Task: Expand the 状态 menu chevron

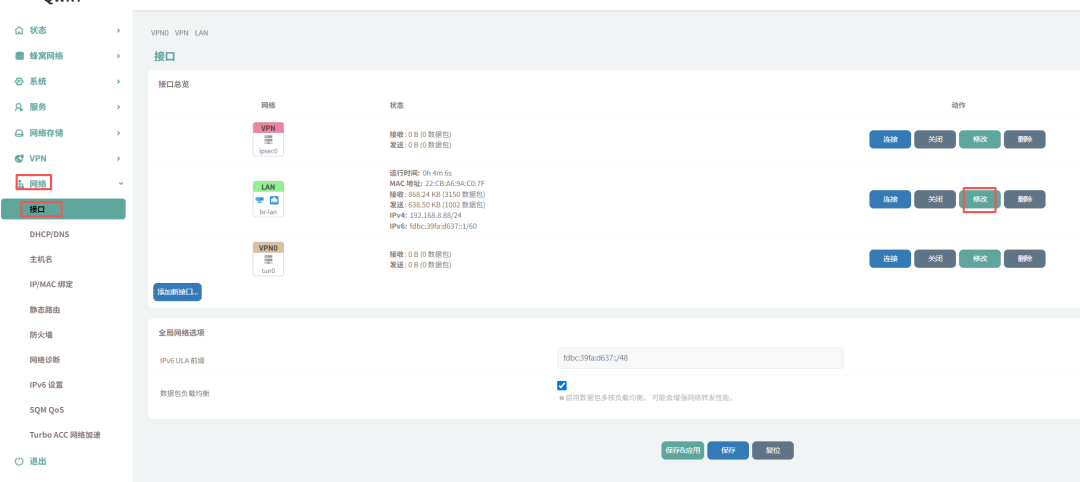Action: pos(119,31)
